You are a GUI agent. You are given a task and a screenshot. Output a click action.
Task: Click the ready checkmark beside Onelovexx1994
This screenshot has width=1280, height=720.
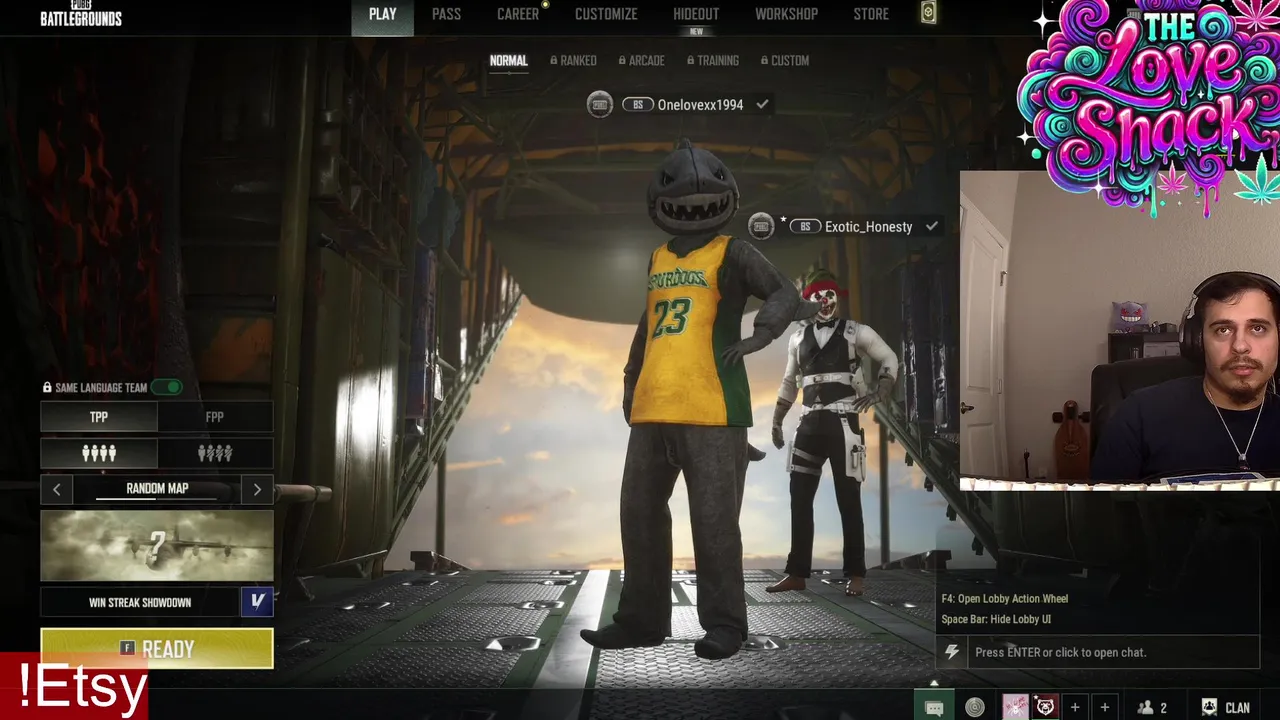[x=762, y=104]
